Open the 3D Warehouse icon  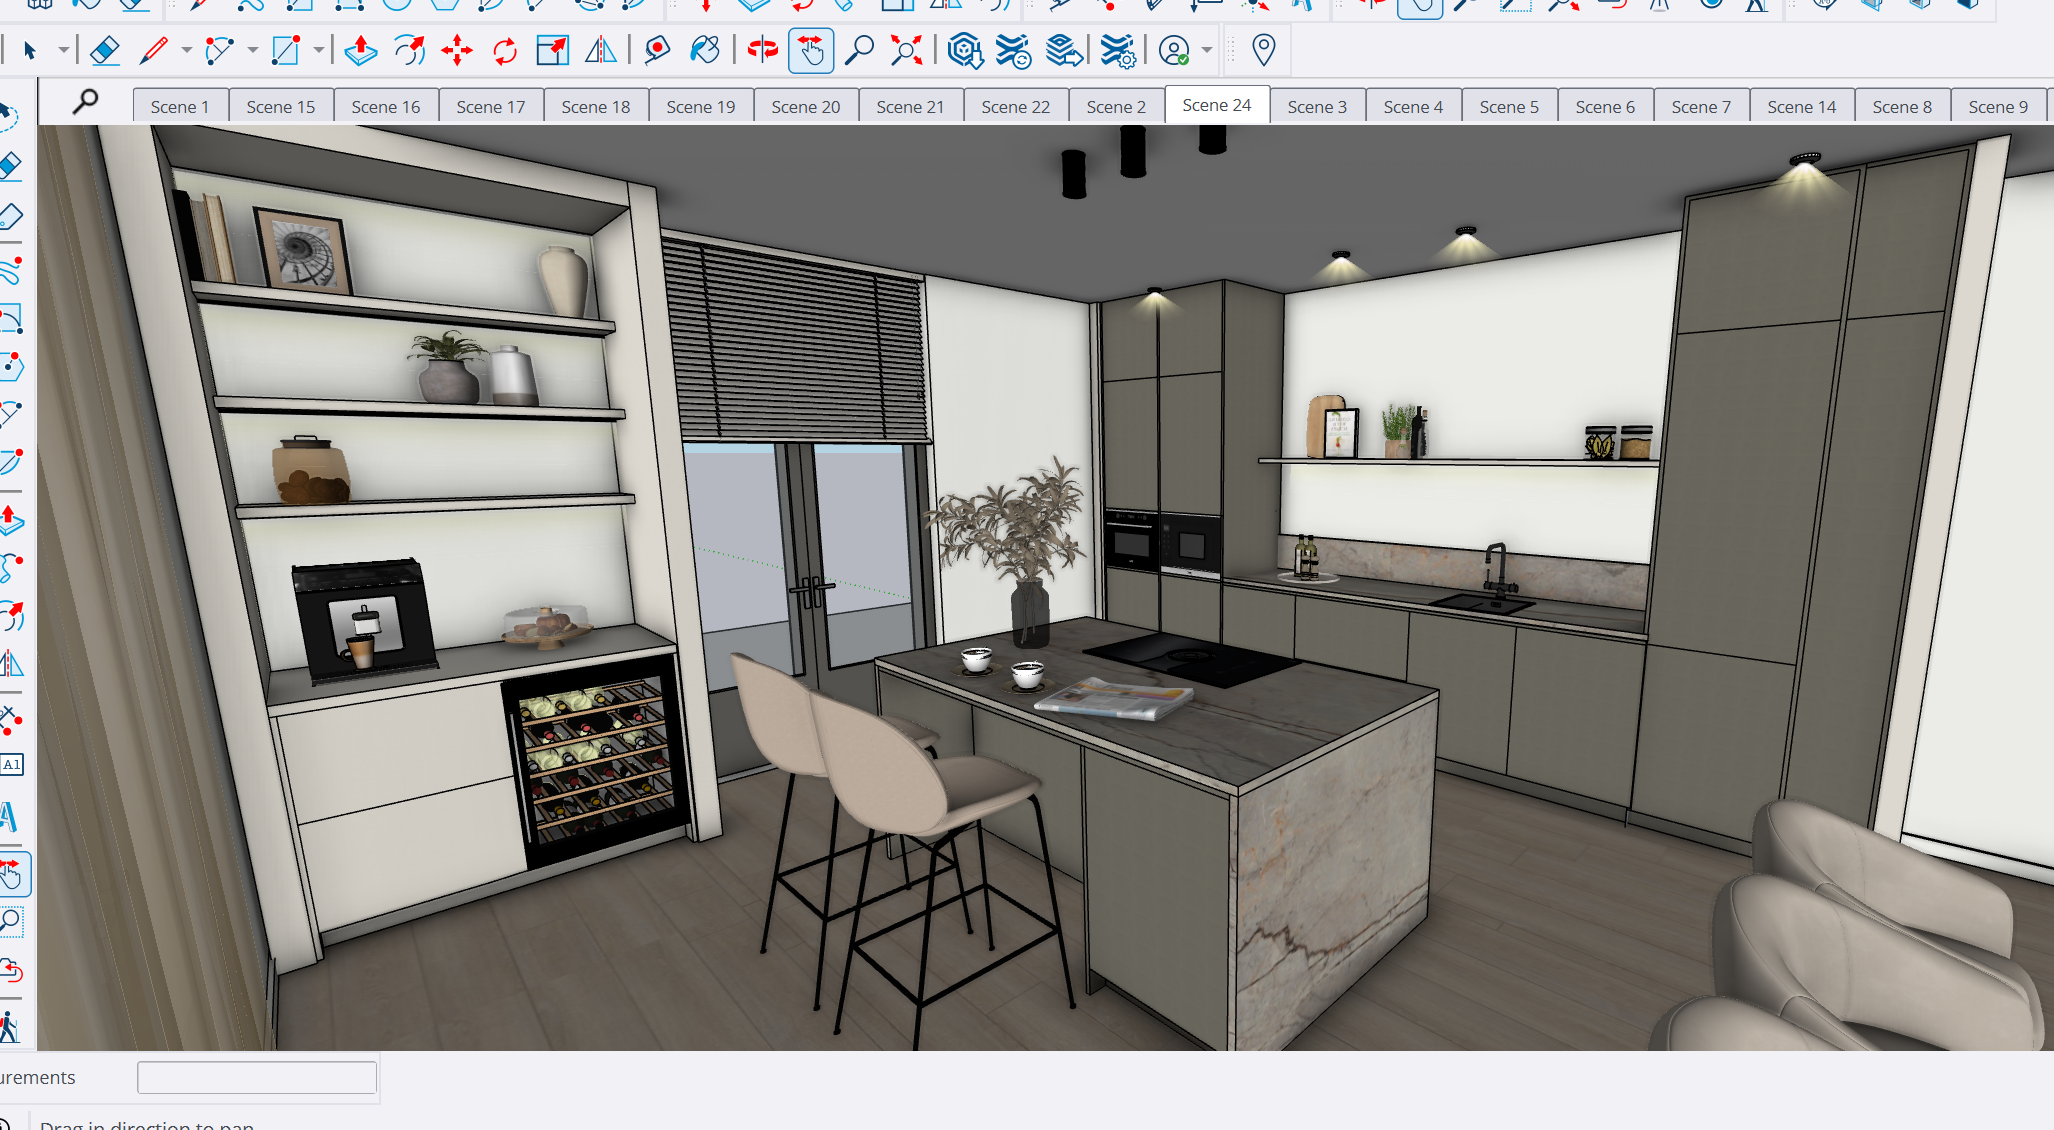pyautogui.click(x=964, y=50)
